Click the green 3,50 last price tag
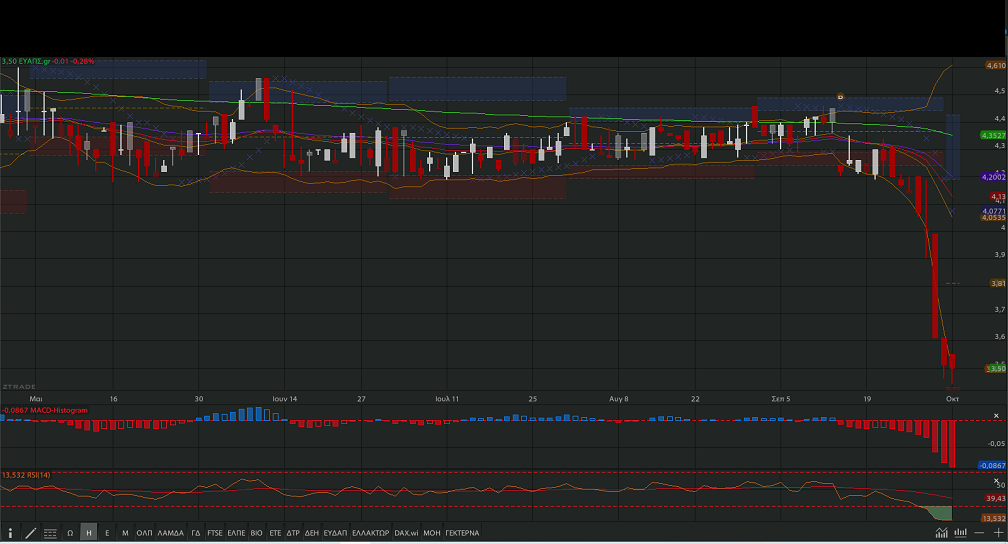This screenshot has width=1008, height=544. (996, 369)
